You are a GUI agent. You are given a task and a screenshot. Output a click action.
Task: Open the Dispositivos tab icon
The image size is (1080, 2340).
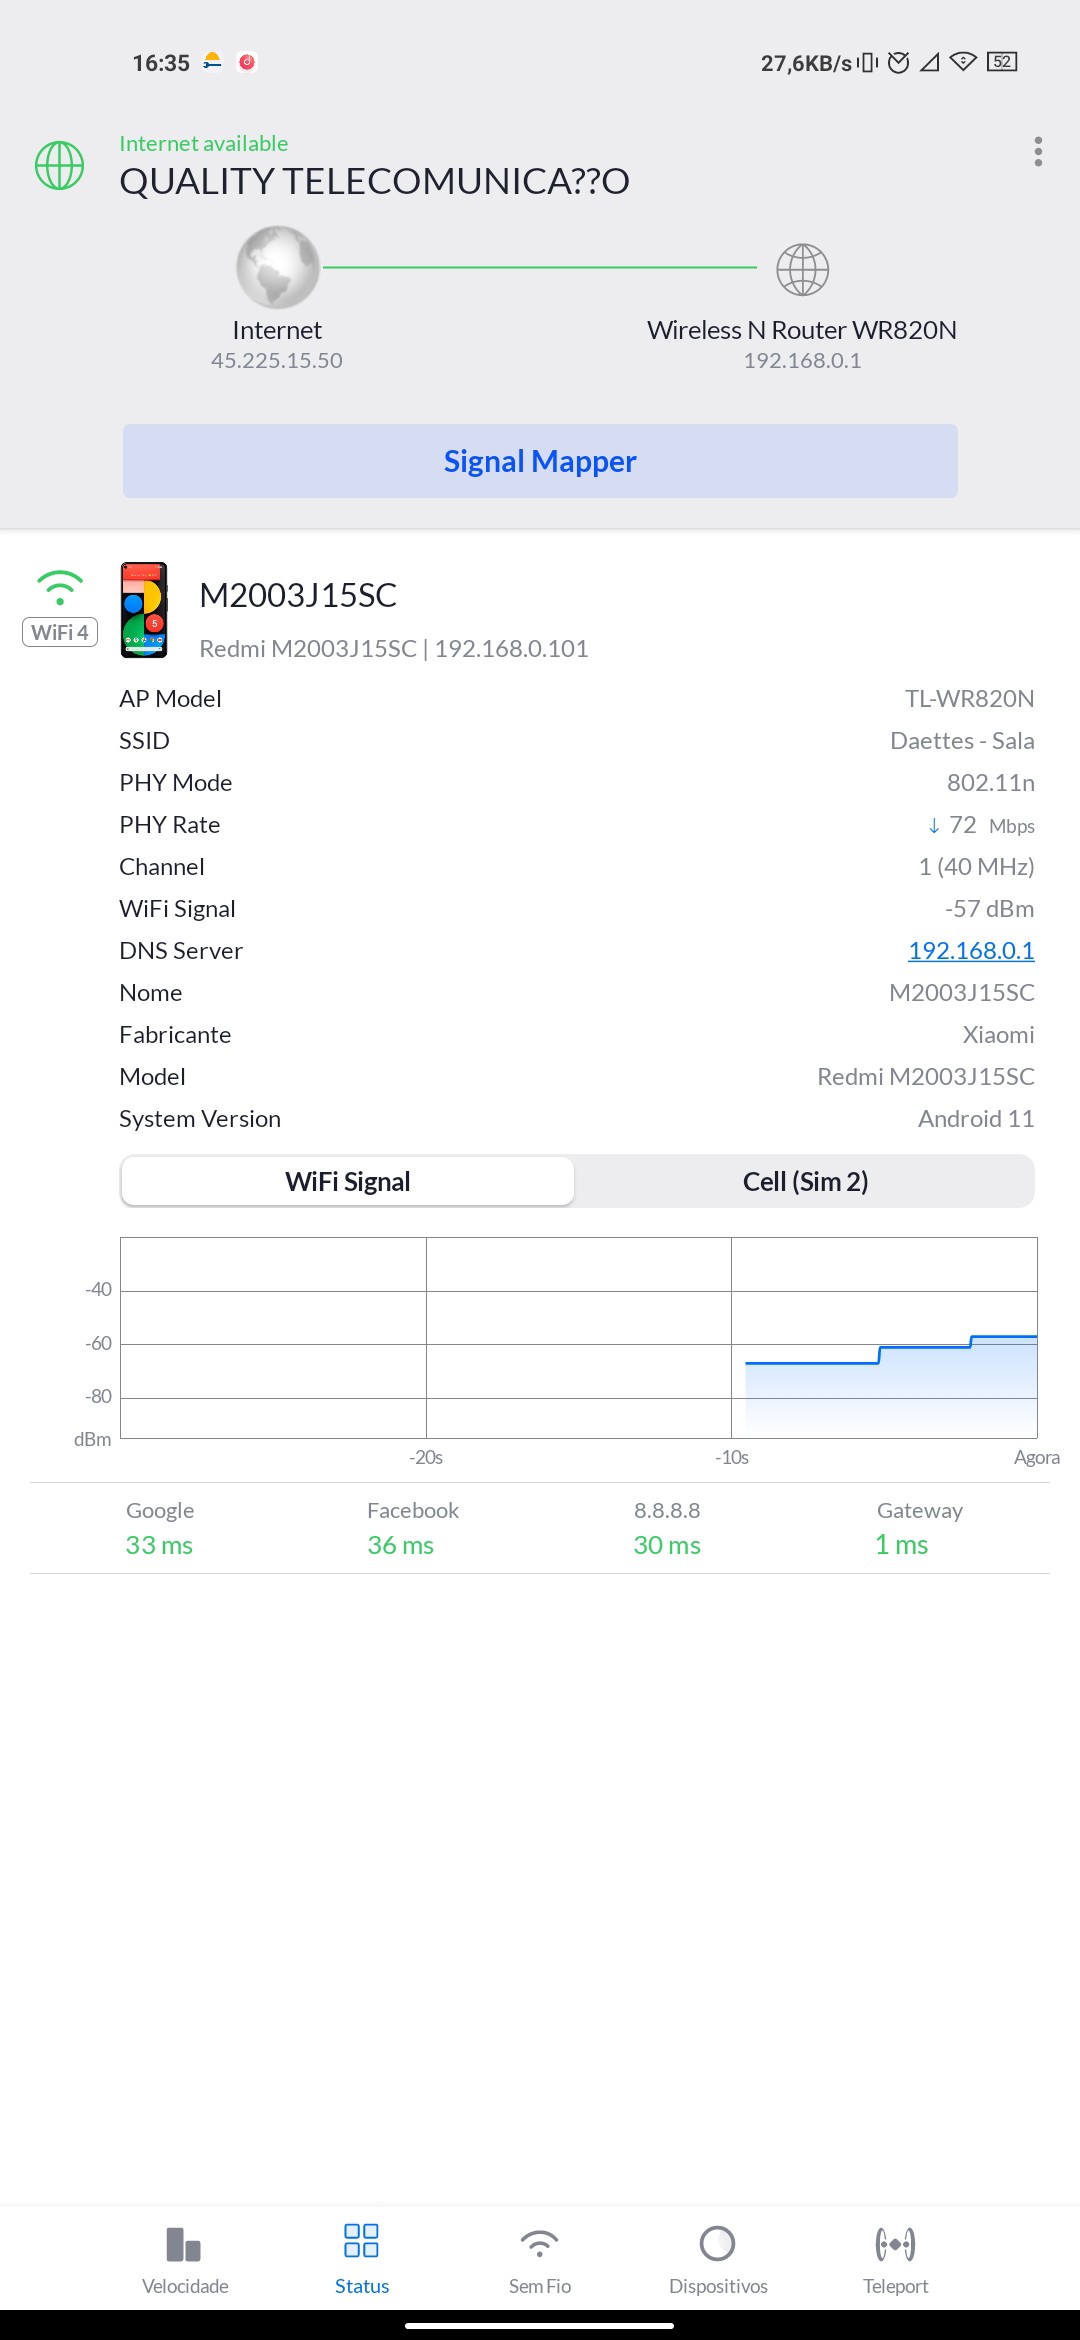[717, 2244]
